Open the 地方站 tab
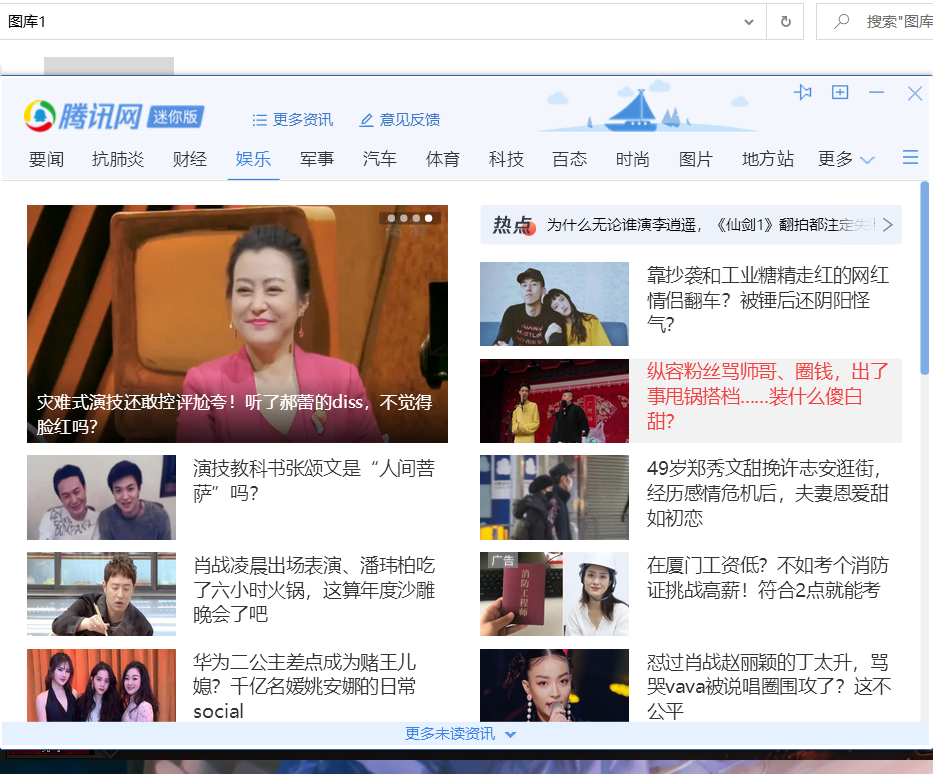This screenshot has width=933, height=774. tap(768, 159)
